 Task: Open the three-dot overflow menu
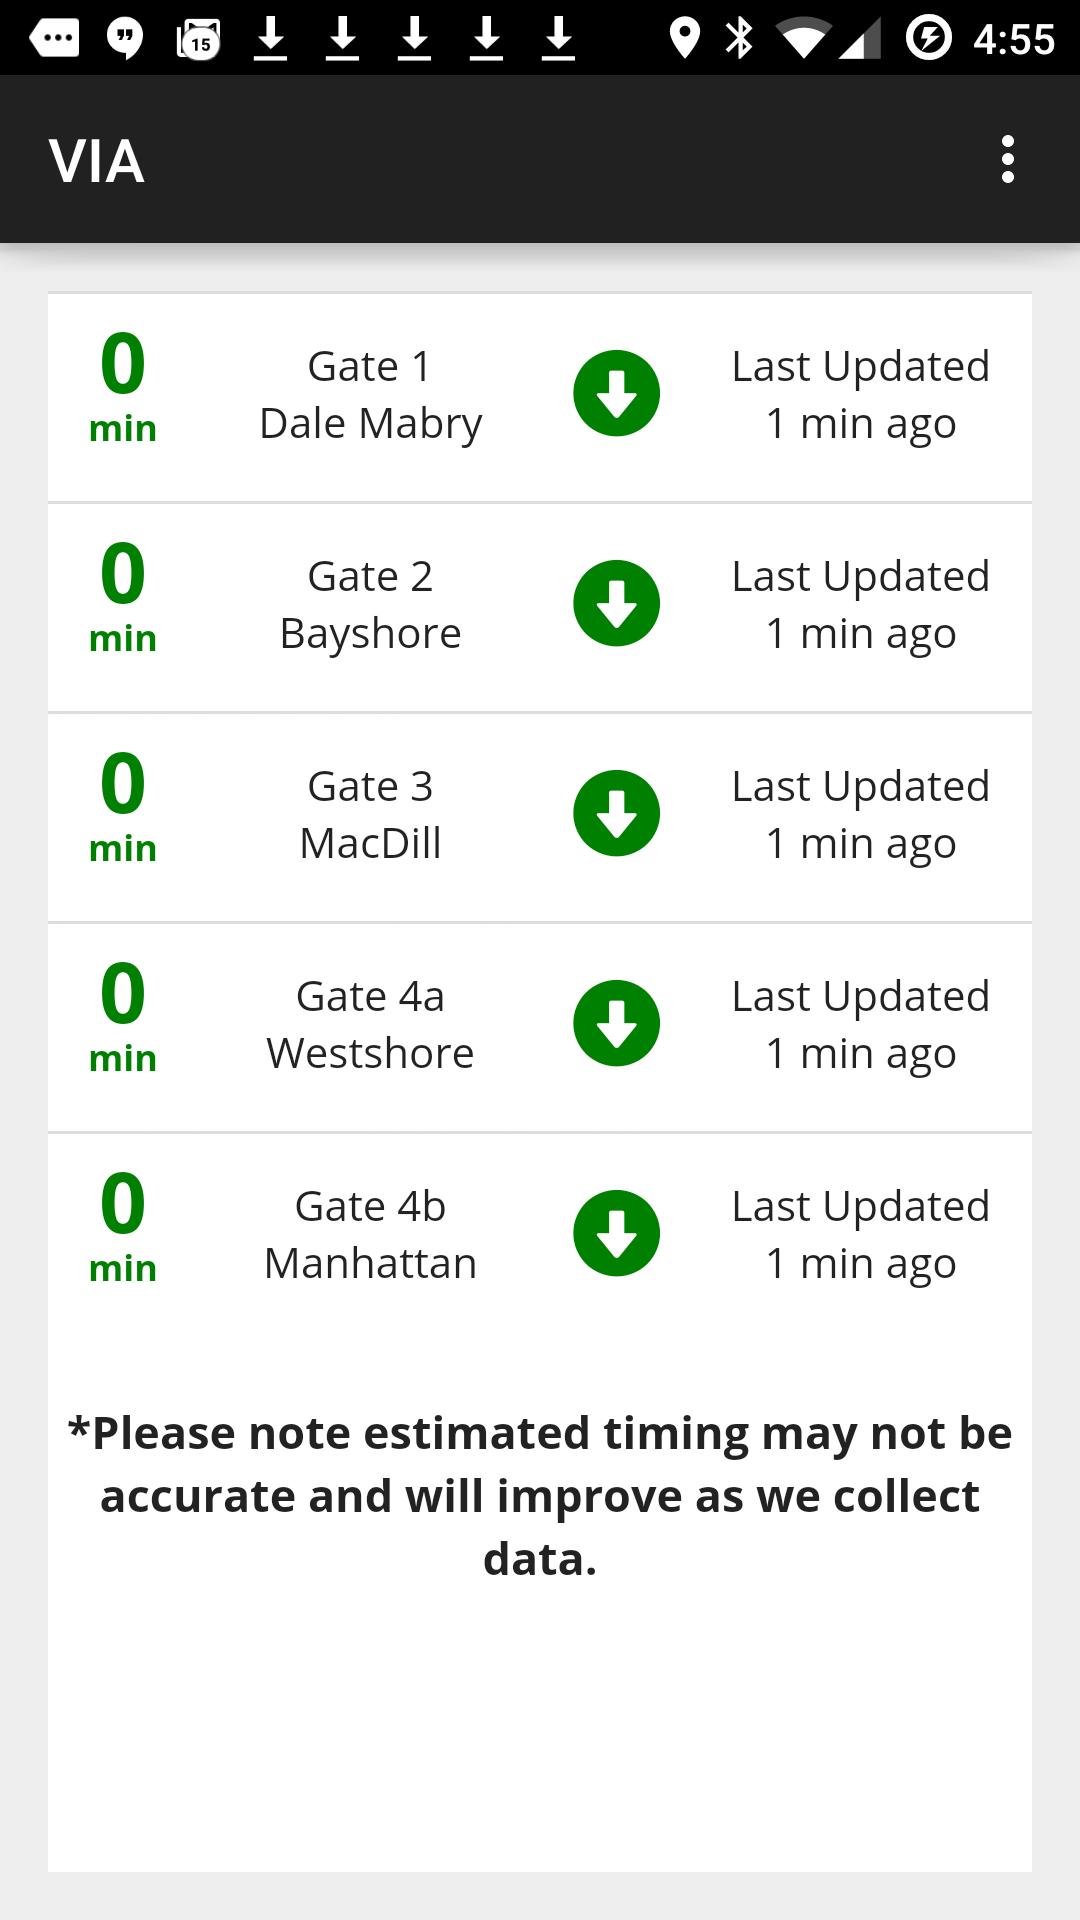[x=1007, y=160]
